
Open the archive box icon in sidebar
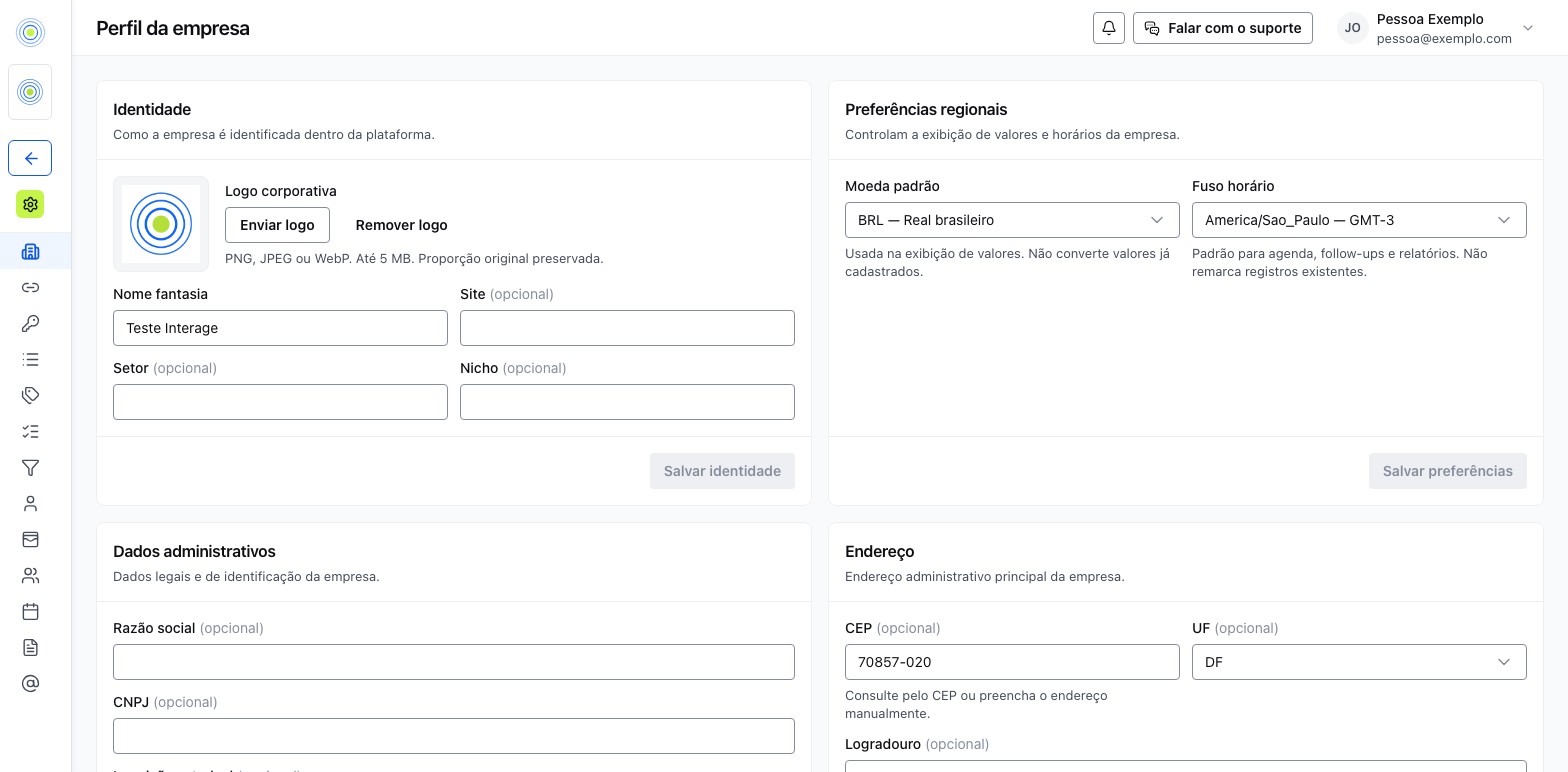point(30,539)
